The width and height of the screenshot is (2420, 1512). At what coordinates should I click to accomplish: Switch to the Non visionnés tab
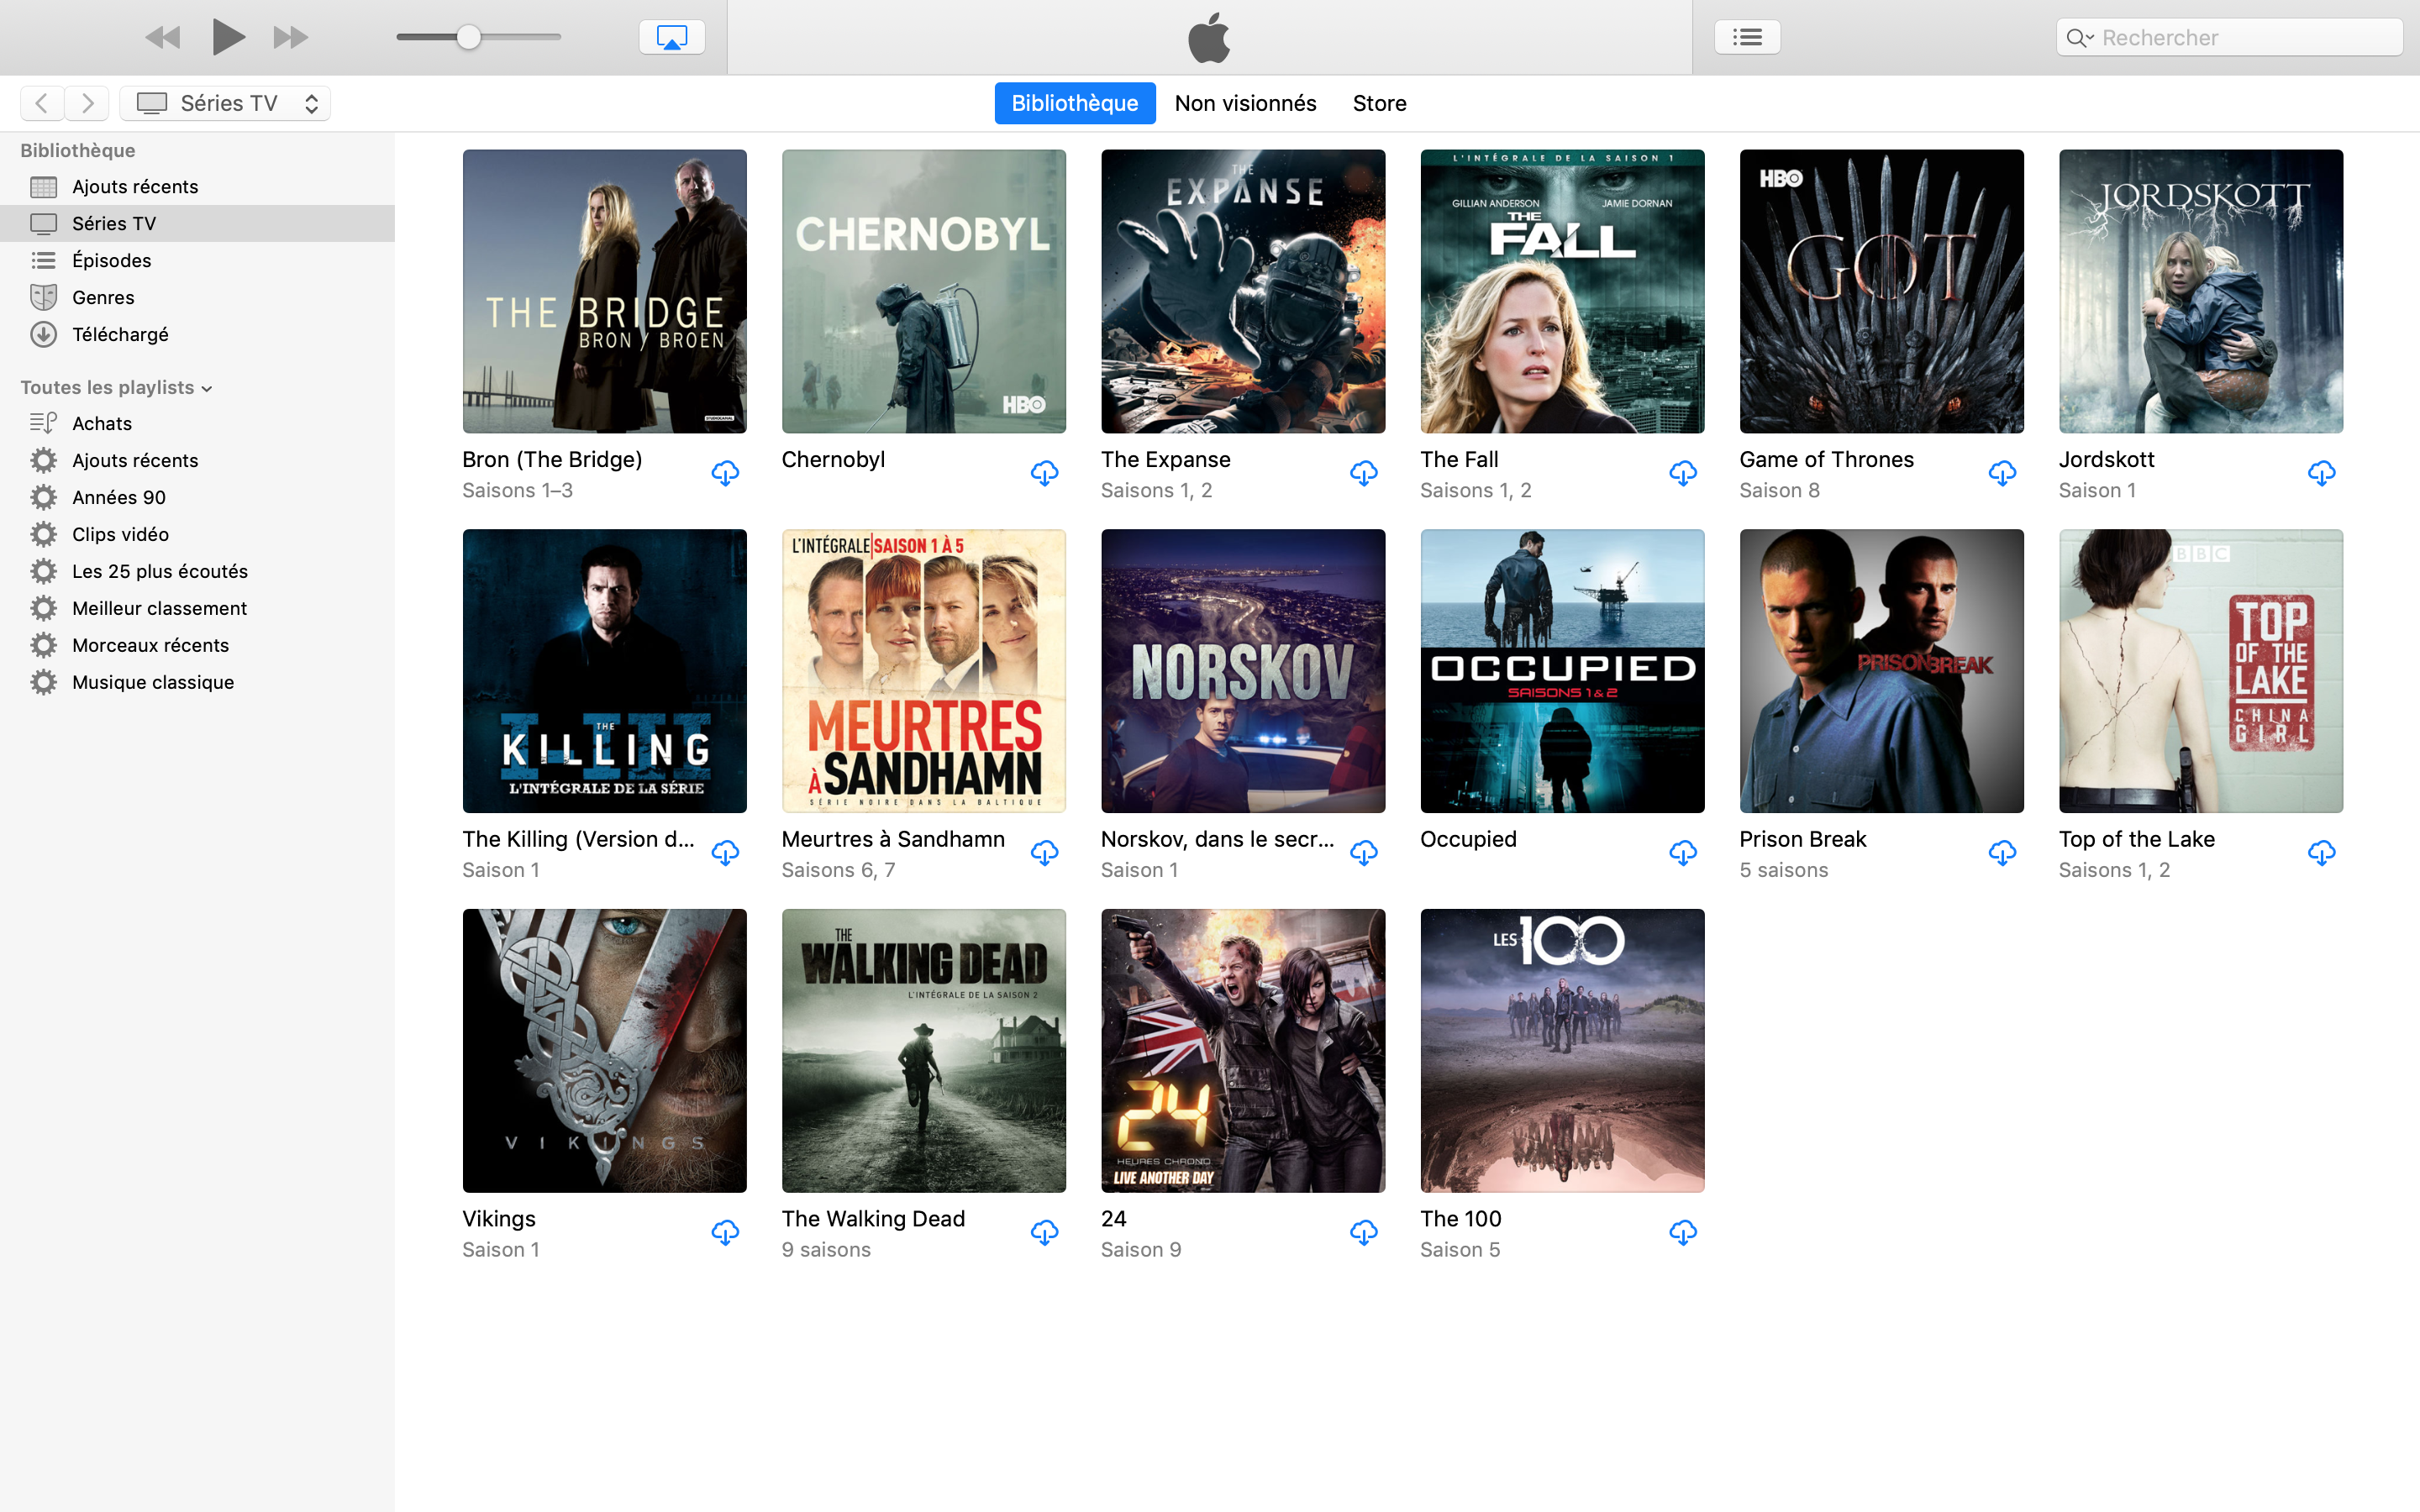[1245, 103]
